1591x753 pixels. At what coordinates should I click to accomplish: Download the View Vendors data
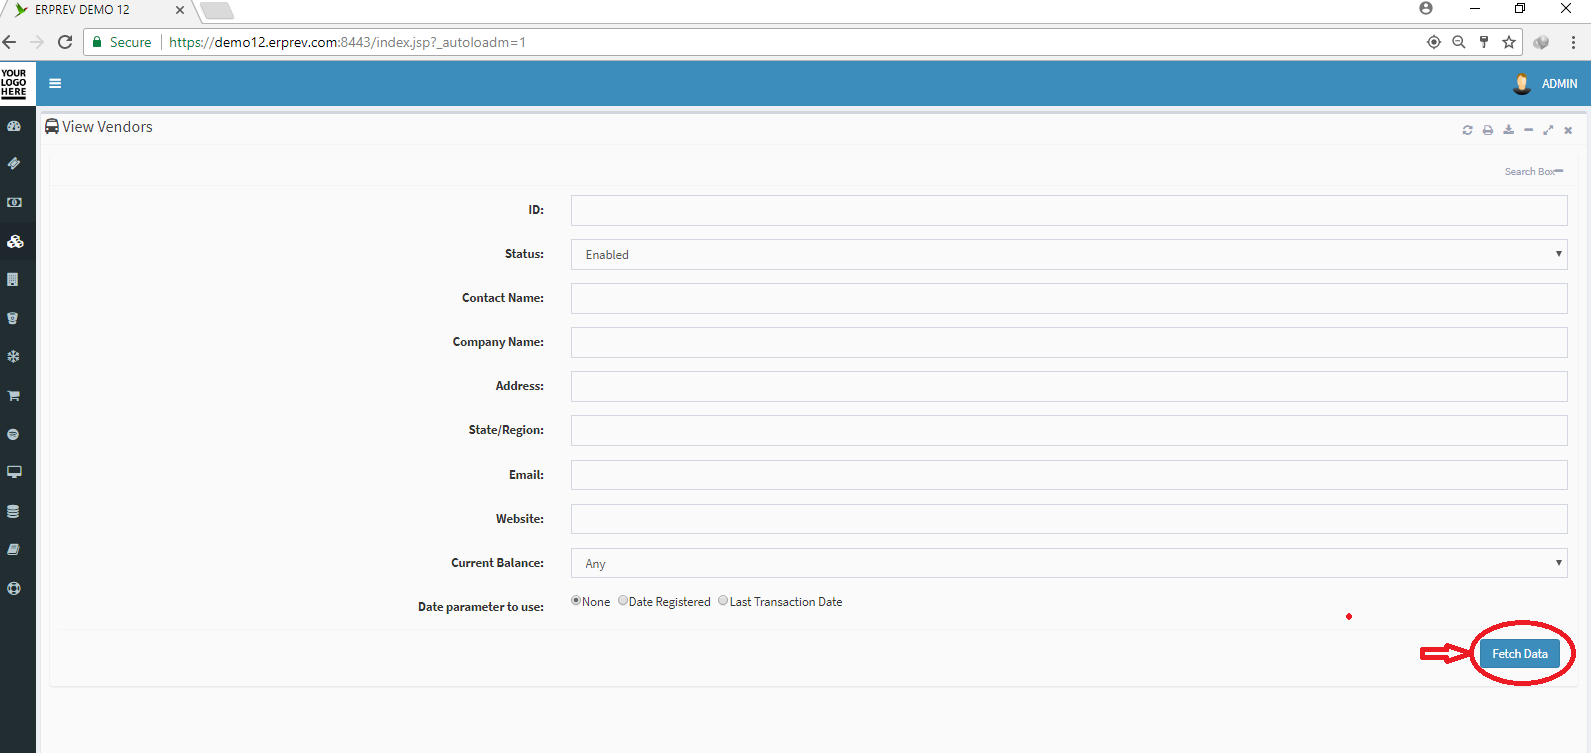pyautogui.click(x=1509, y=130)
